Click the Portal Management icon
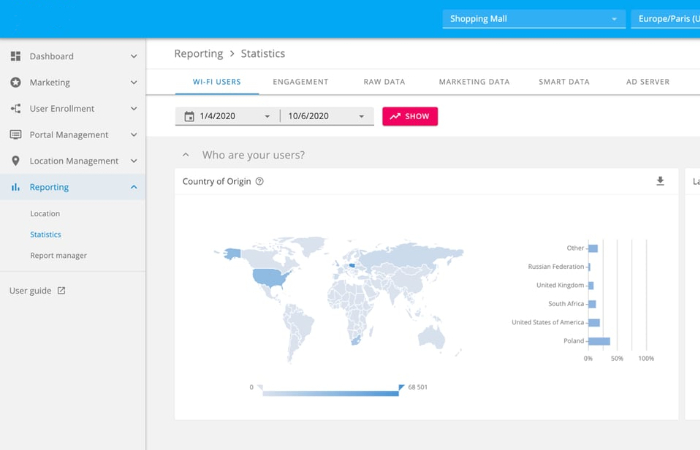Image resolution: width=700 pixels, height=450 pixels. point(15,135)
